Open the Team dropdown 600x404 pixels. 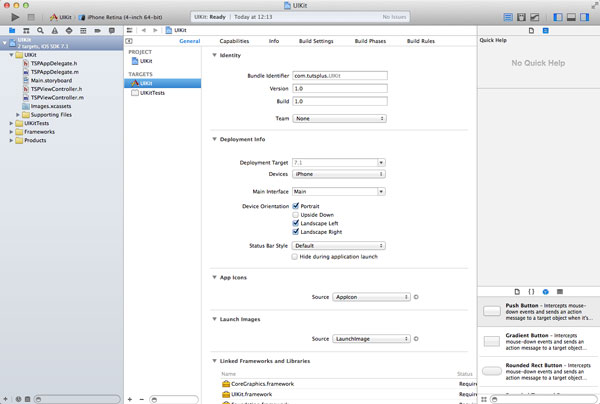coord(339,119)
